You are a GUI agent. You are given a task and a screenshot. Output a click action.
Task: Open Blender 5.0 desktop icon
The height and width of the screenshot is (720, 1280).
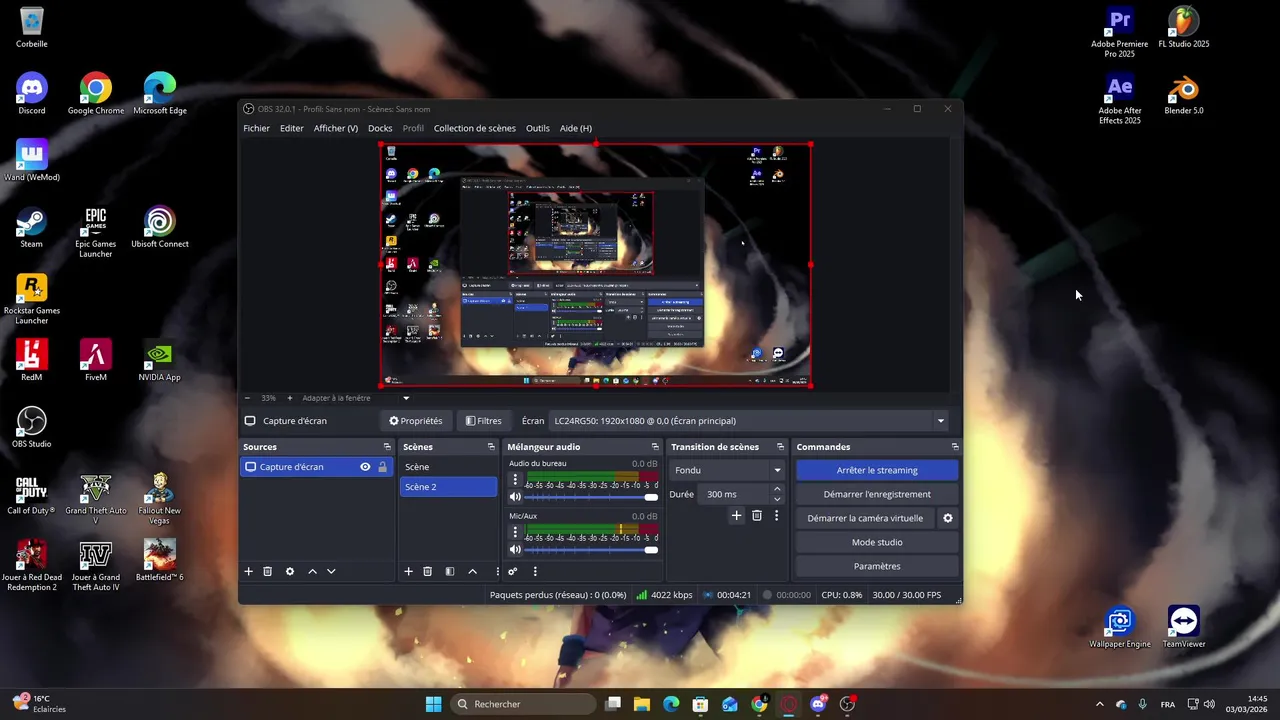point(1184,93)
